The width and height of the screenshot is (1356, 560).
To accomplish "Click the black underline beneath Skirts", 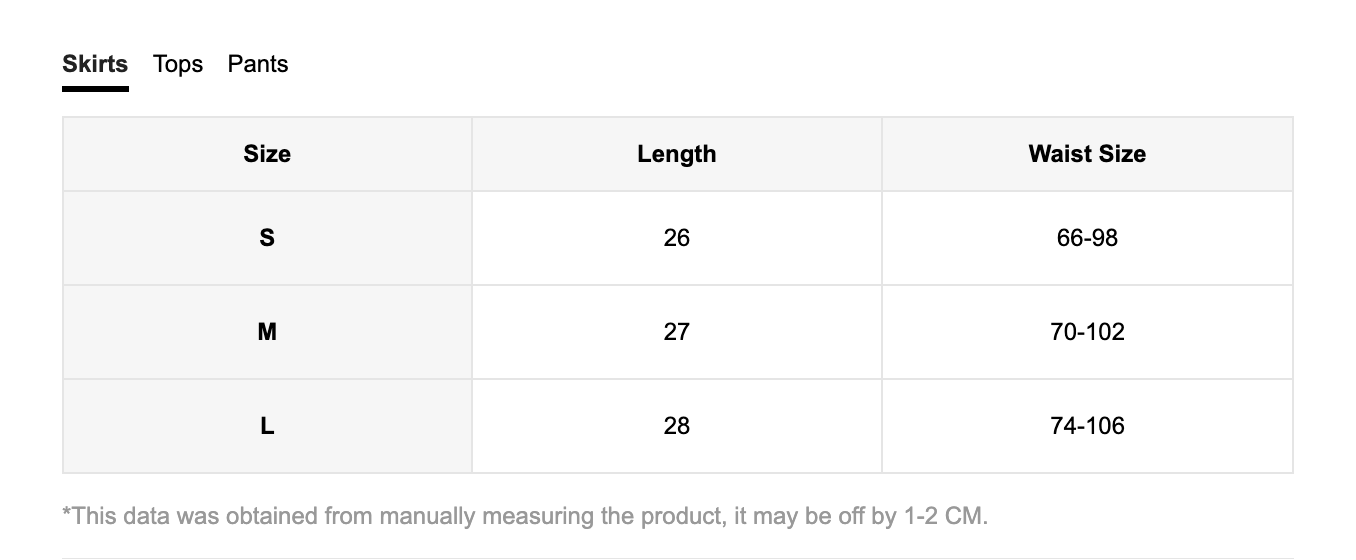I will coord(95,89).
